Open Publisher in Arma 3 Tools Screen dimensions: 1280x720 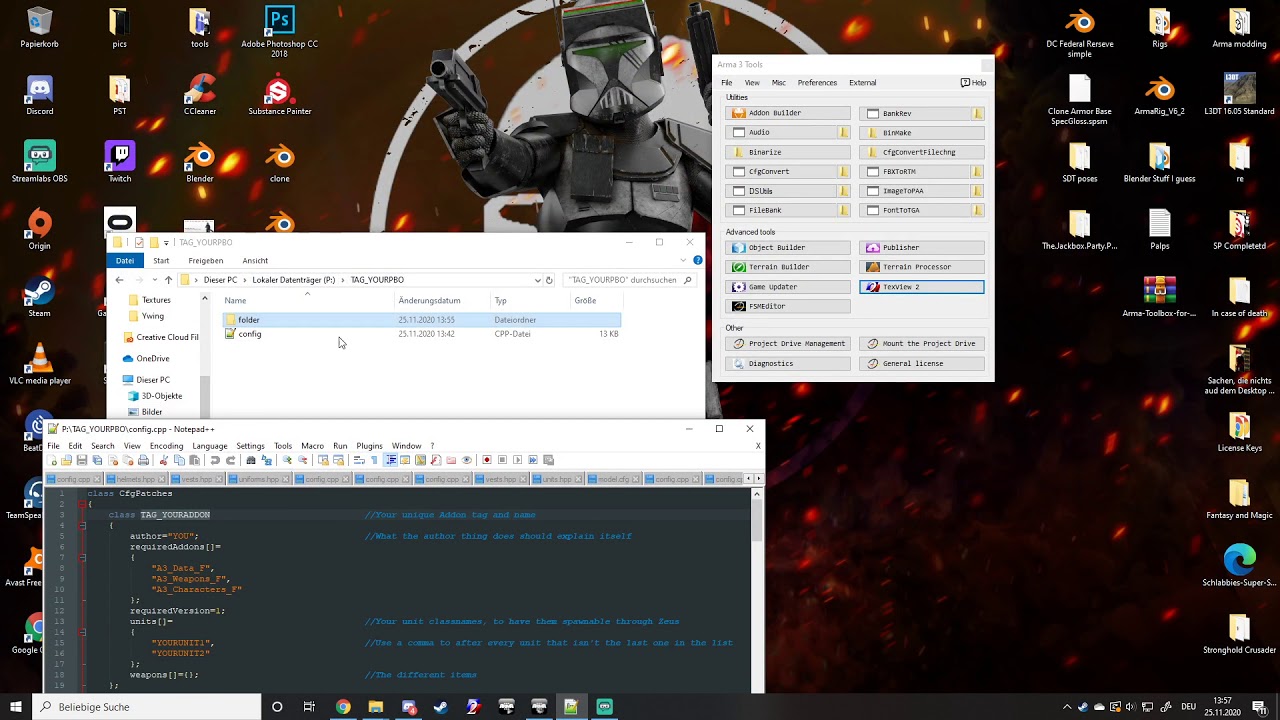click(922, 247)
